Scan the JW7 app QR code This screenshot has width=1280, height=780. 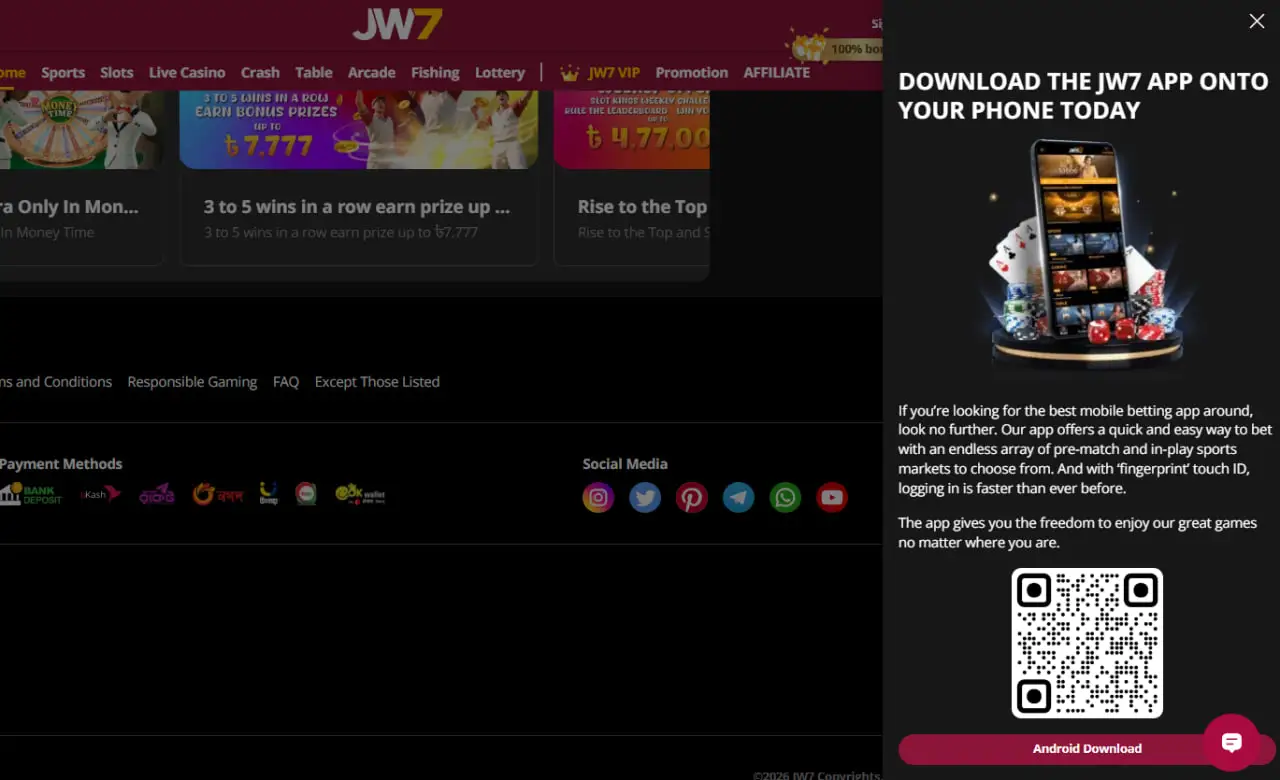point(1087,643)
